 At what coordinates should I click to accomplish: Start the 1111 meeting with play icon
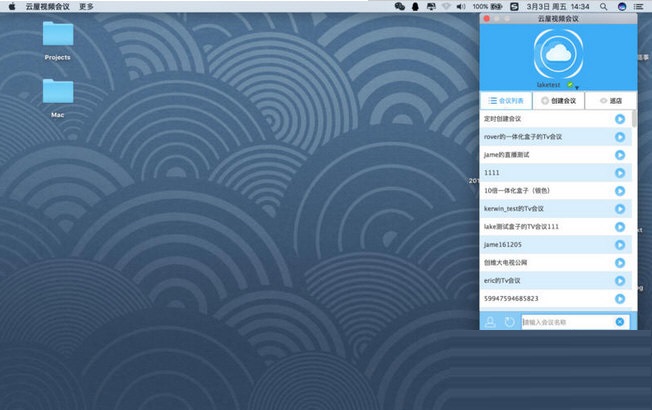pyautogui.click(x=620, y=173)
